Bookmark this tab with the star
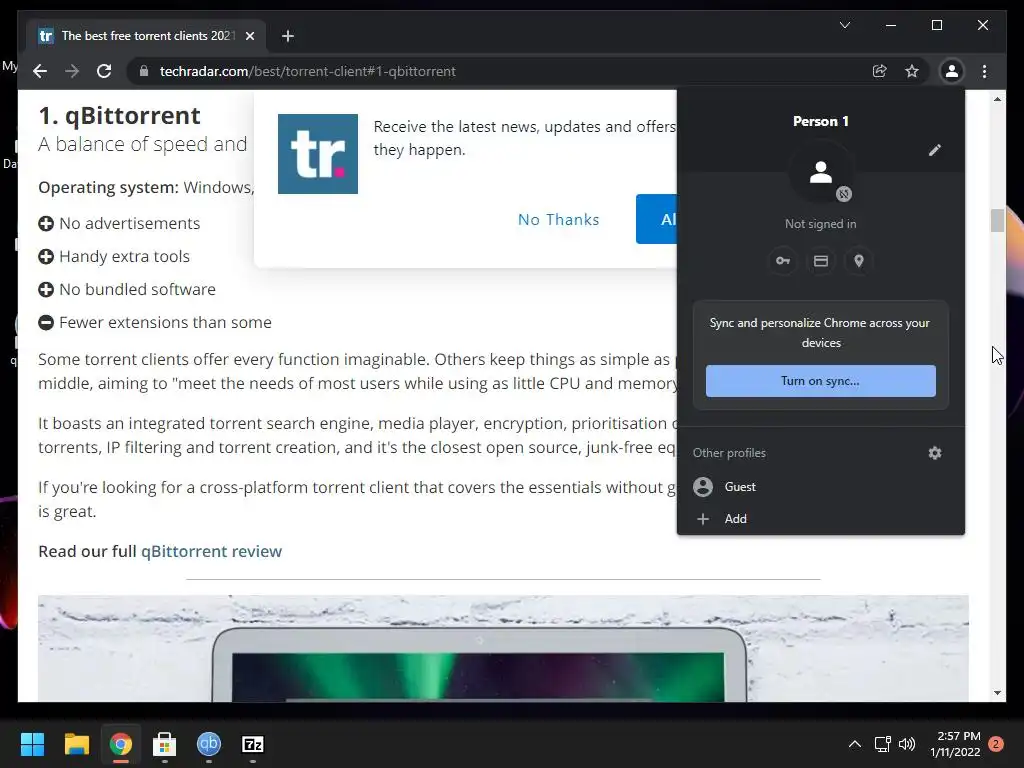This screenshot has height=768, width=1024. [912, 71]
